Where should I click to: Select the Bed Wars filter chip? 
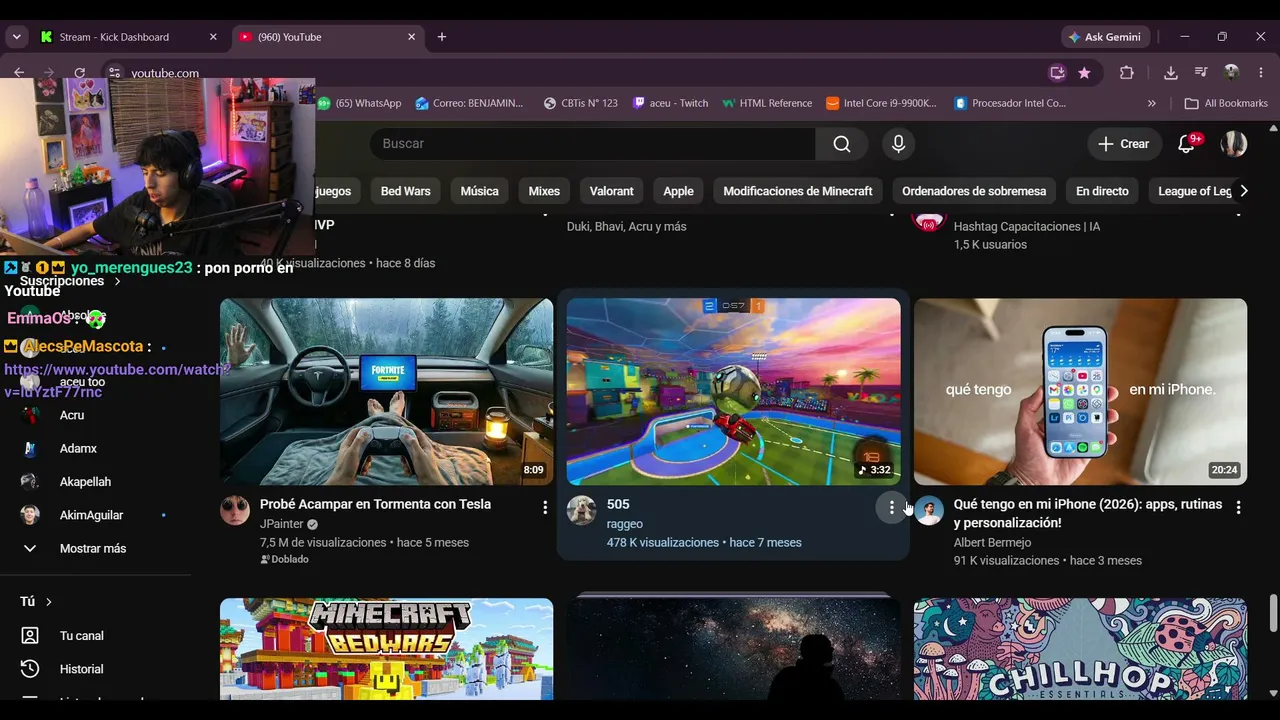(x=405, y=191)
